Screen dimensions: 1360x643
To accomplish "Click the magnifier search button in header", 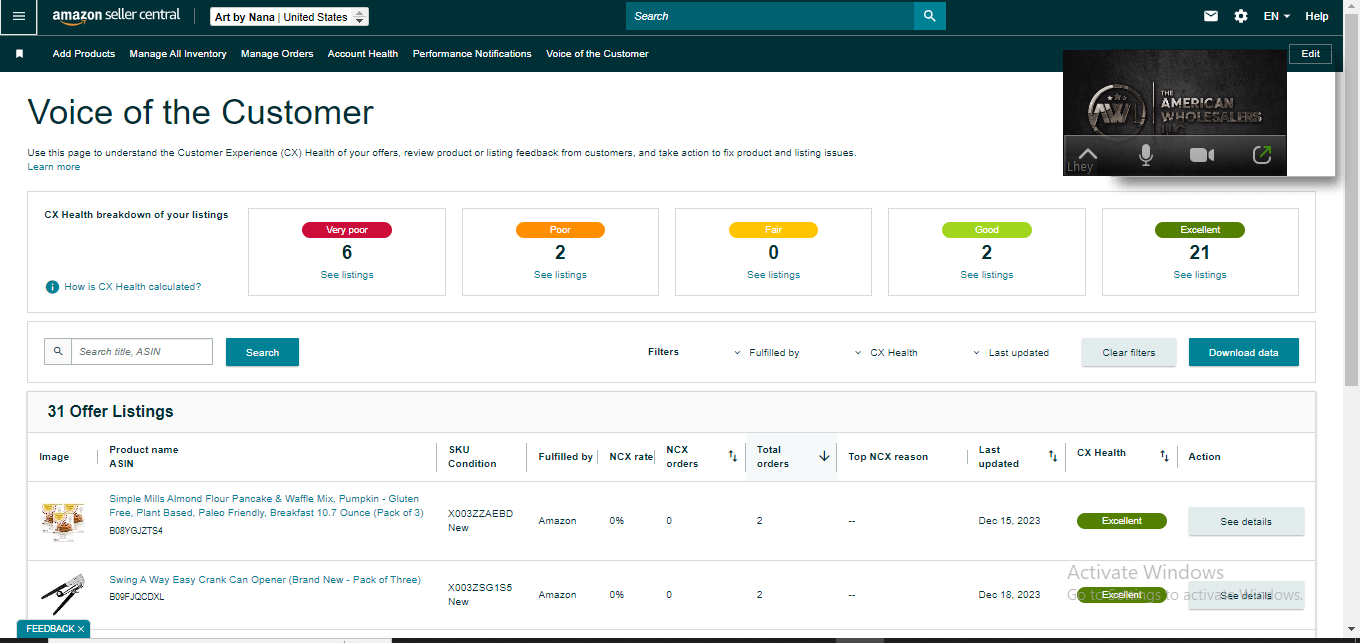I will [x=930, y=16].
